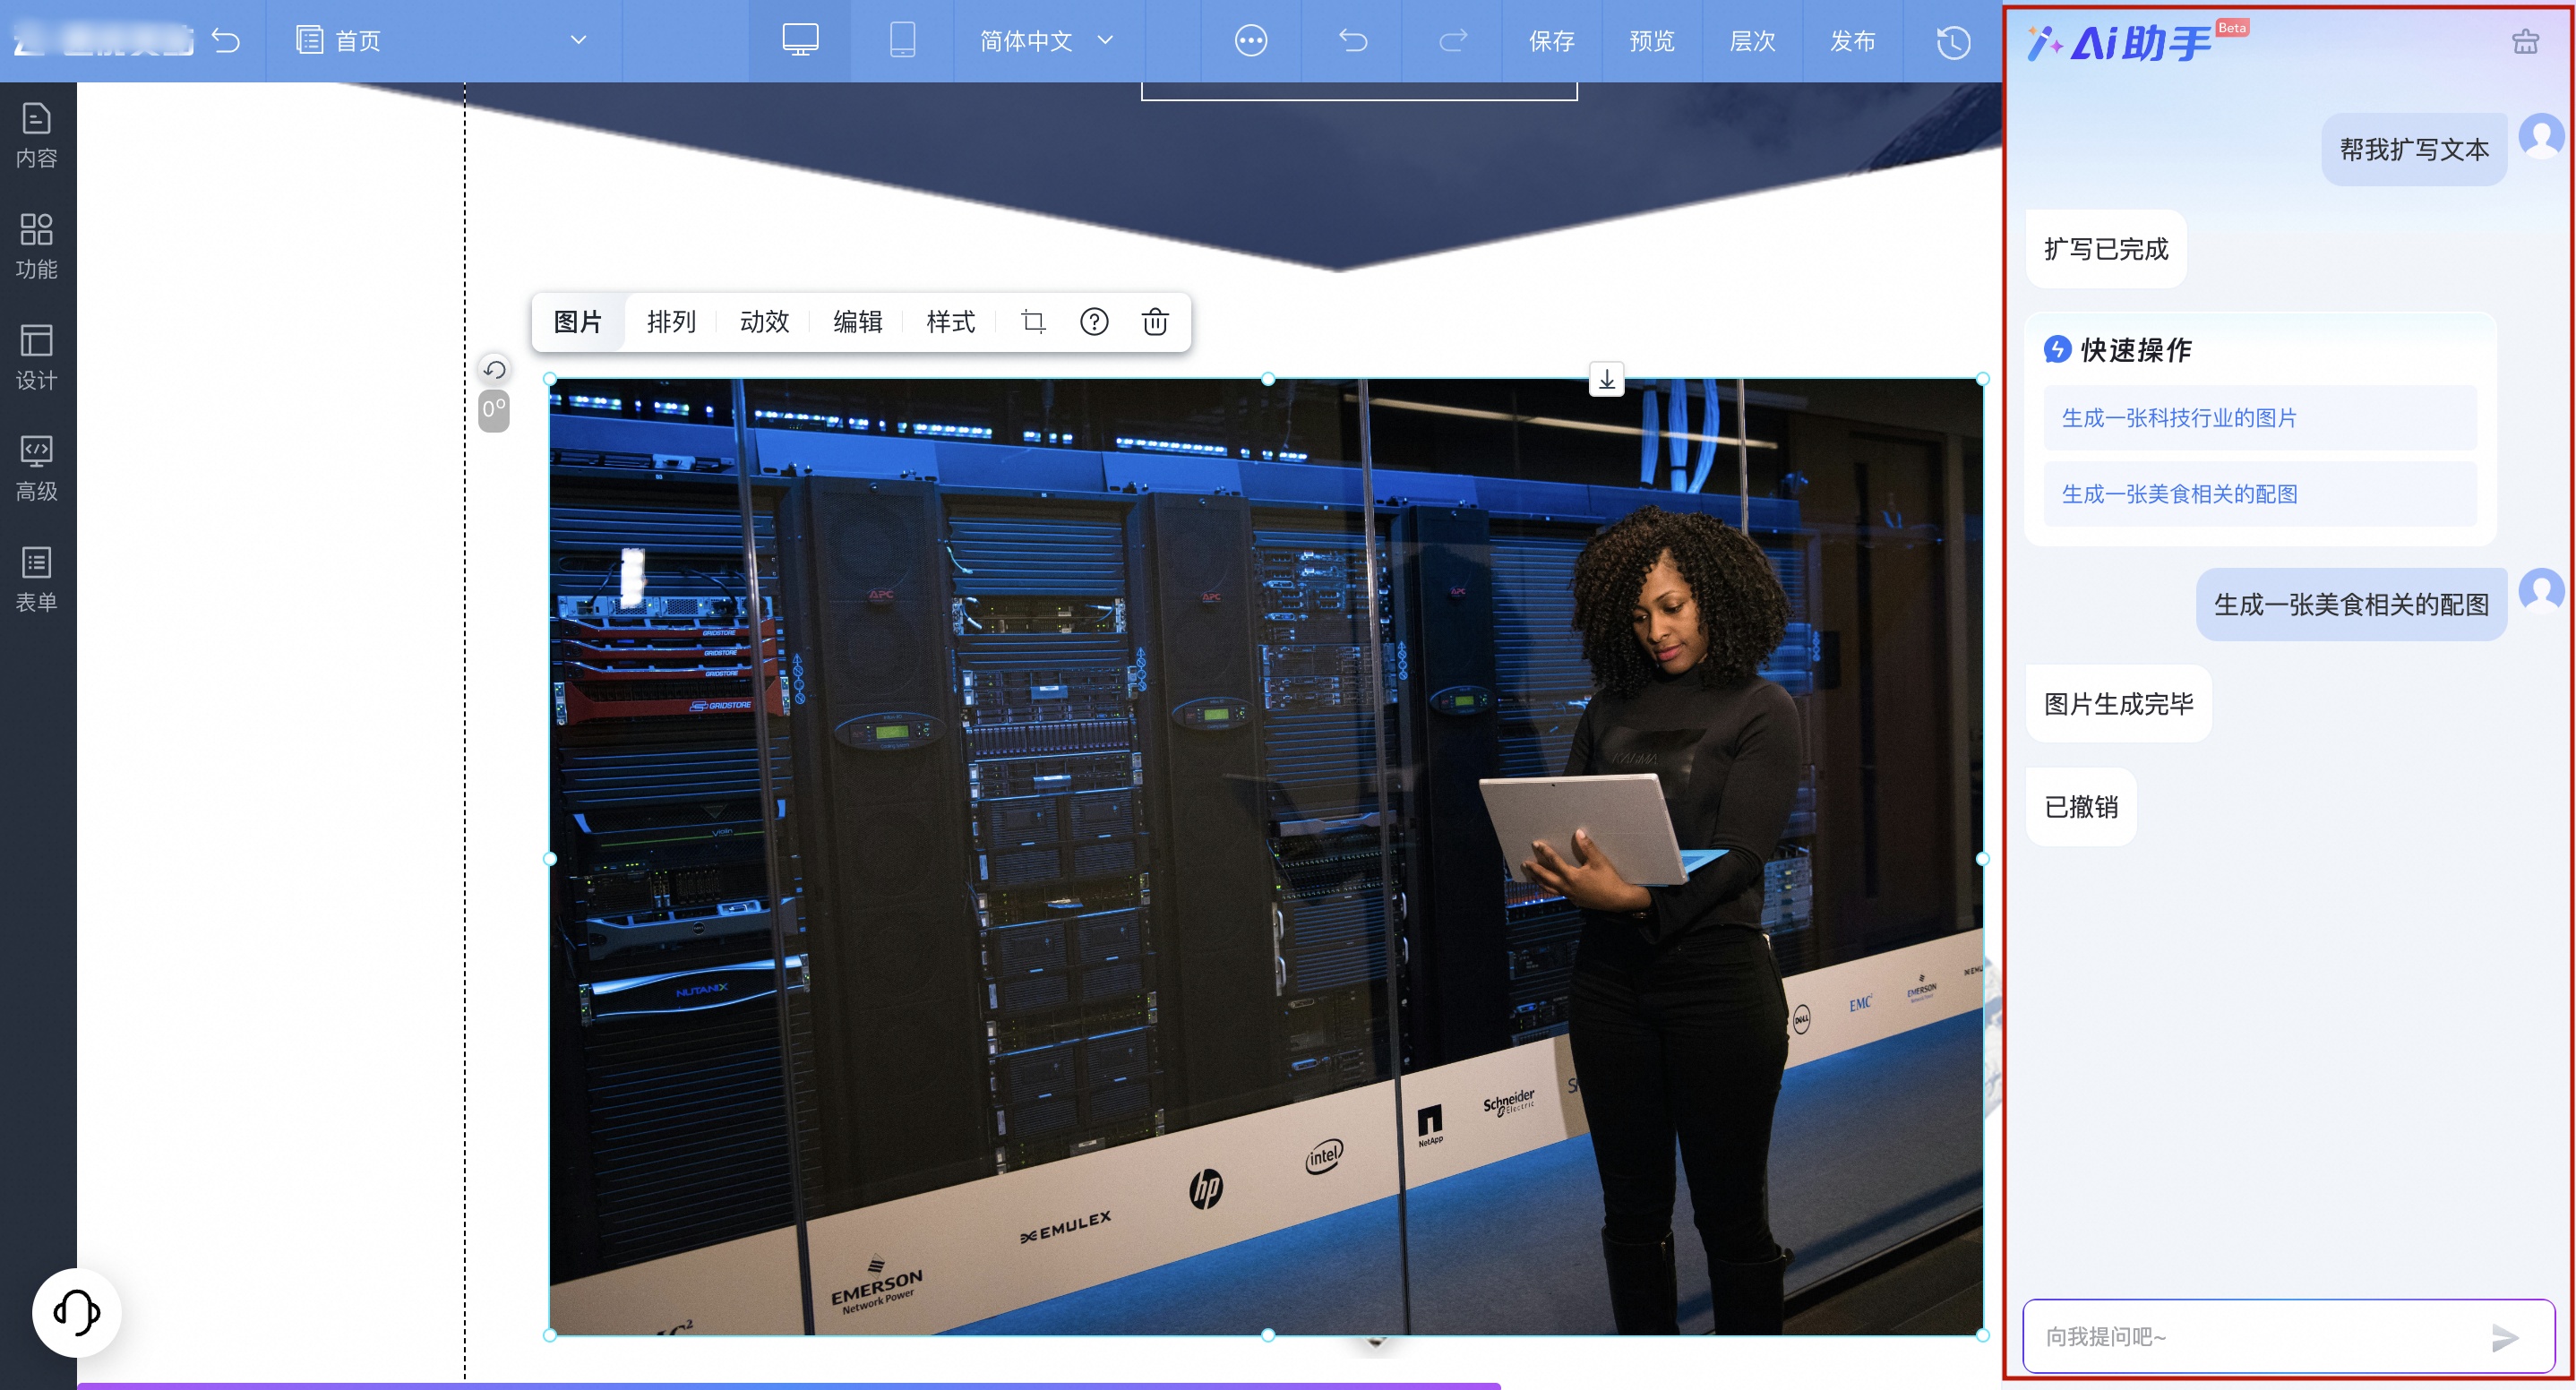
Task: Delete the image with trash icon
Action: point(1155,322)
